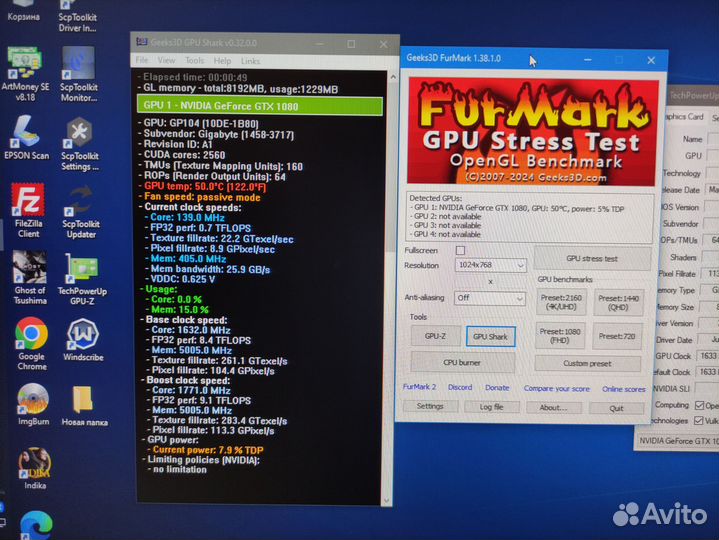Toggle the Vulkan technologies checkbox in GPU-Z

pyautogui.click(x=699, y=421)
